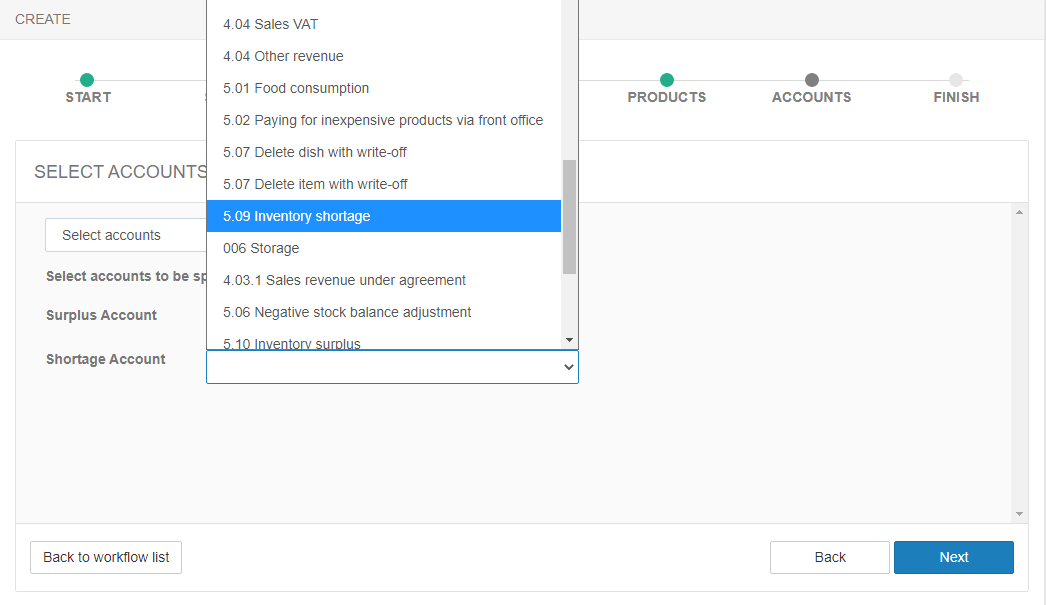
Task: Pick '4.04 Sales VAT' account
Action: coord(383,24)
